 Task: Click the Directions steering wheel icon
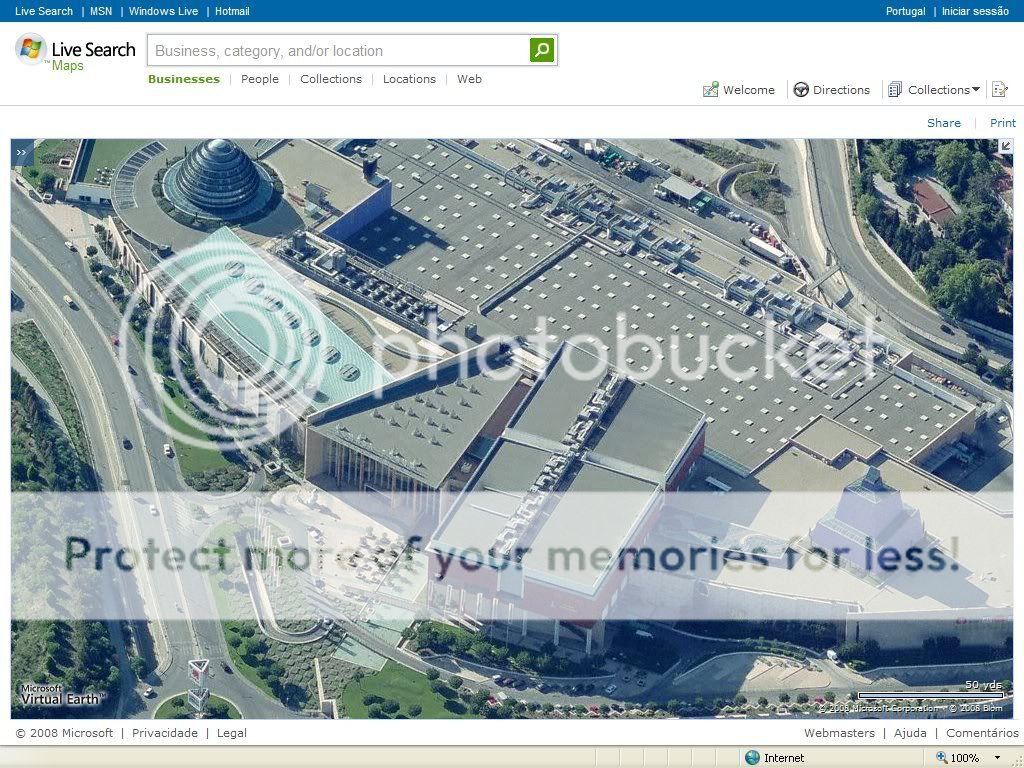coord(801,90)
